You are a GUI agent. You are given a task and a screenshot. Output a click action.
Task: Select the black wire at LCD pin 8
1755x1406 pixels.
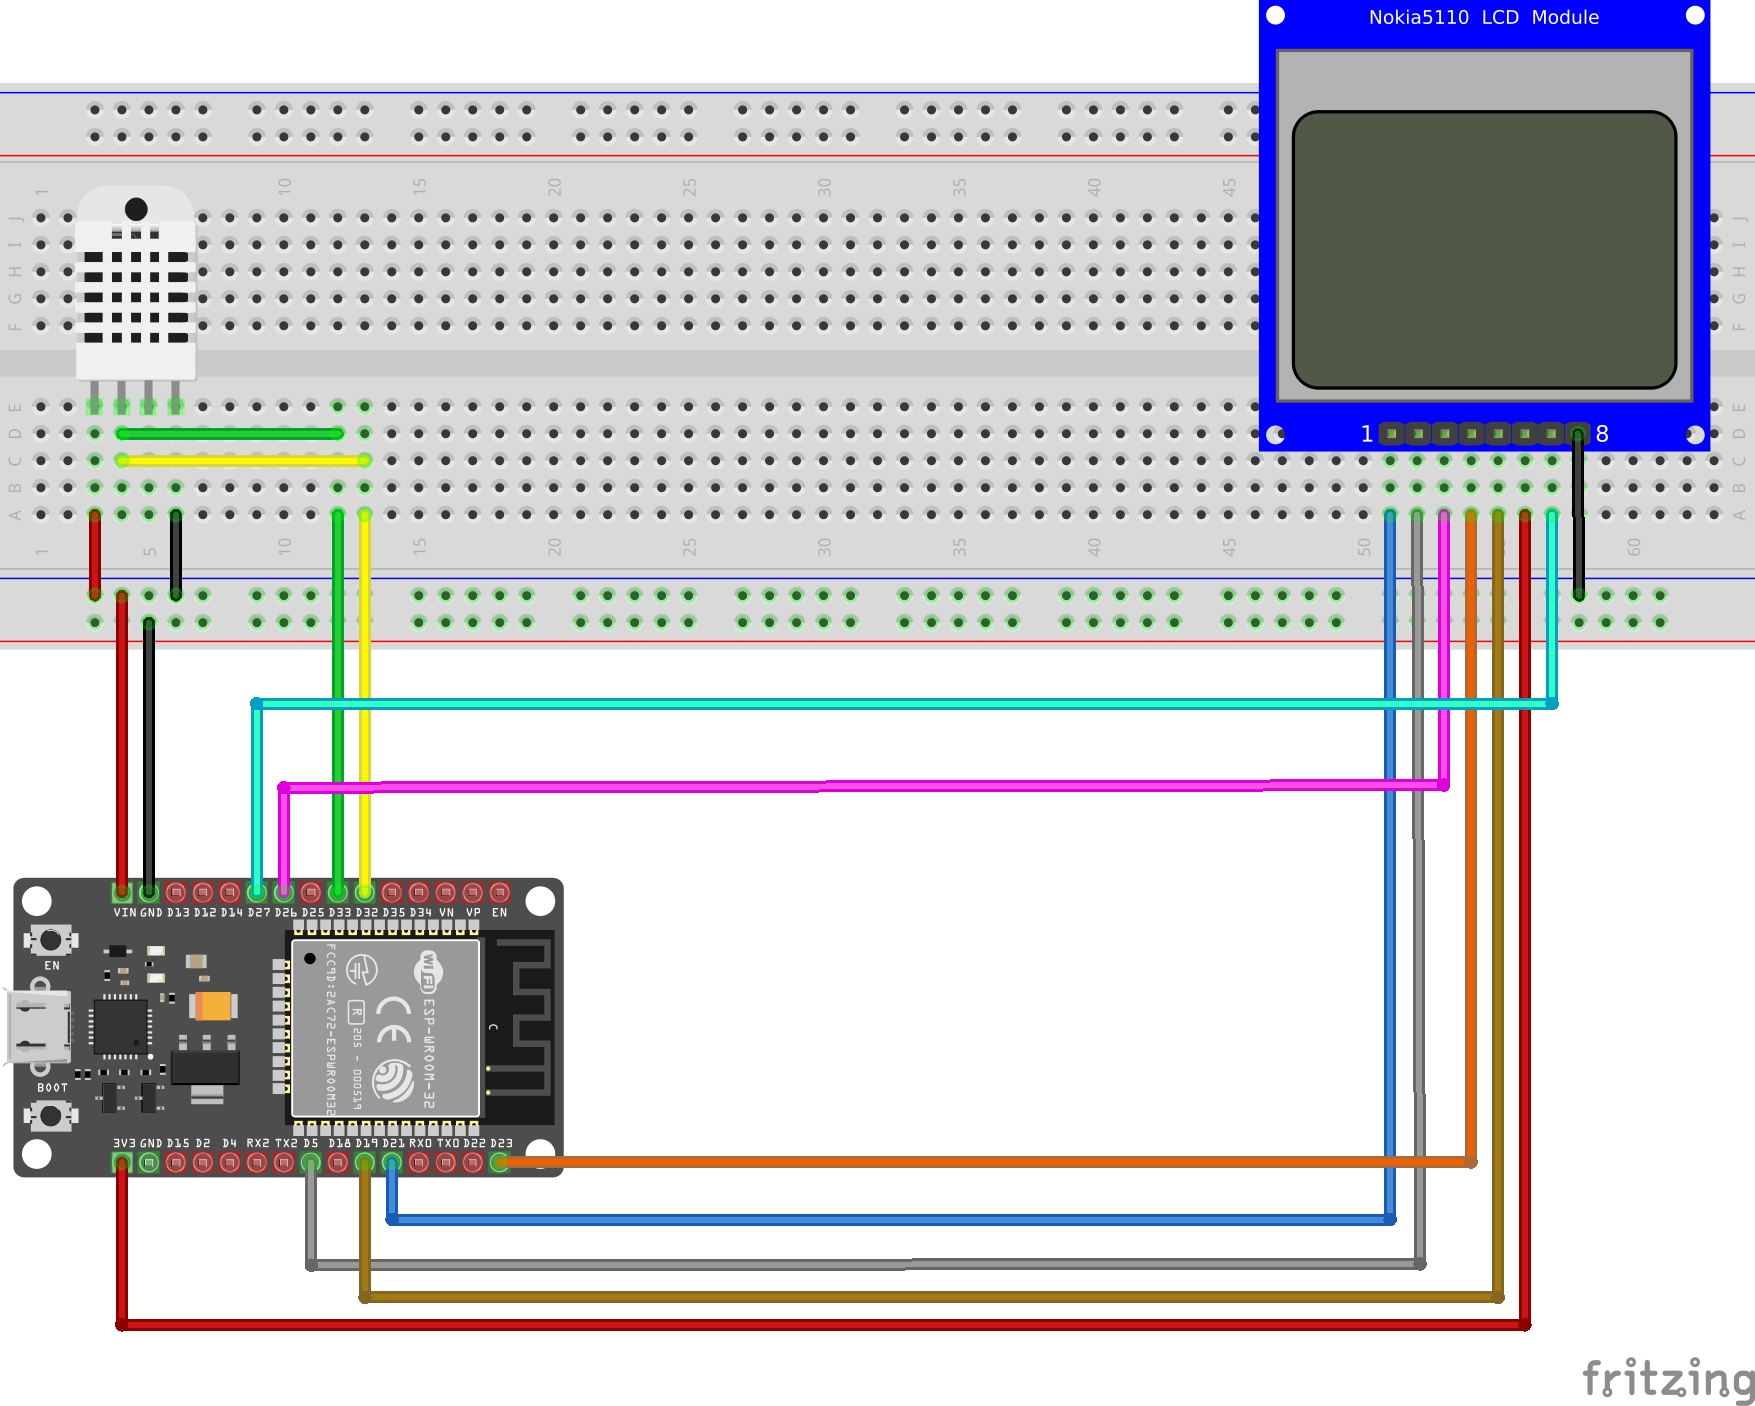1578,514
